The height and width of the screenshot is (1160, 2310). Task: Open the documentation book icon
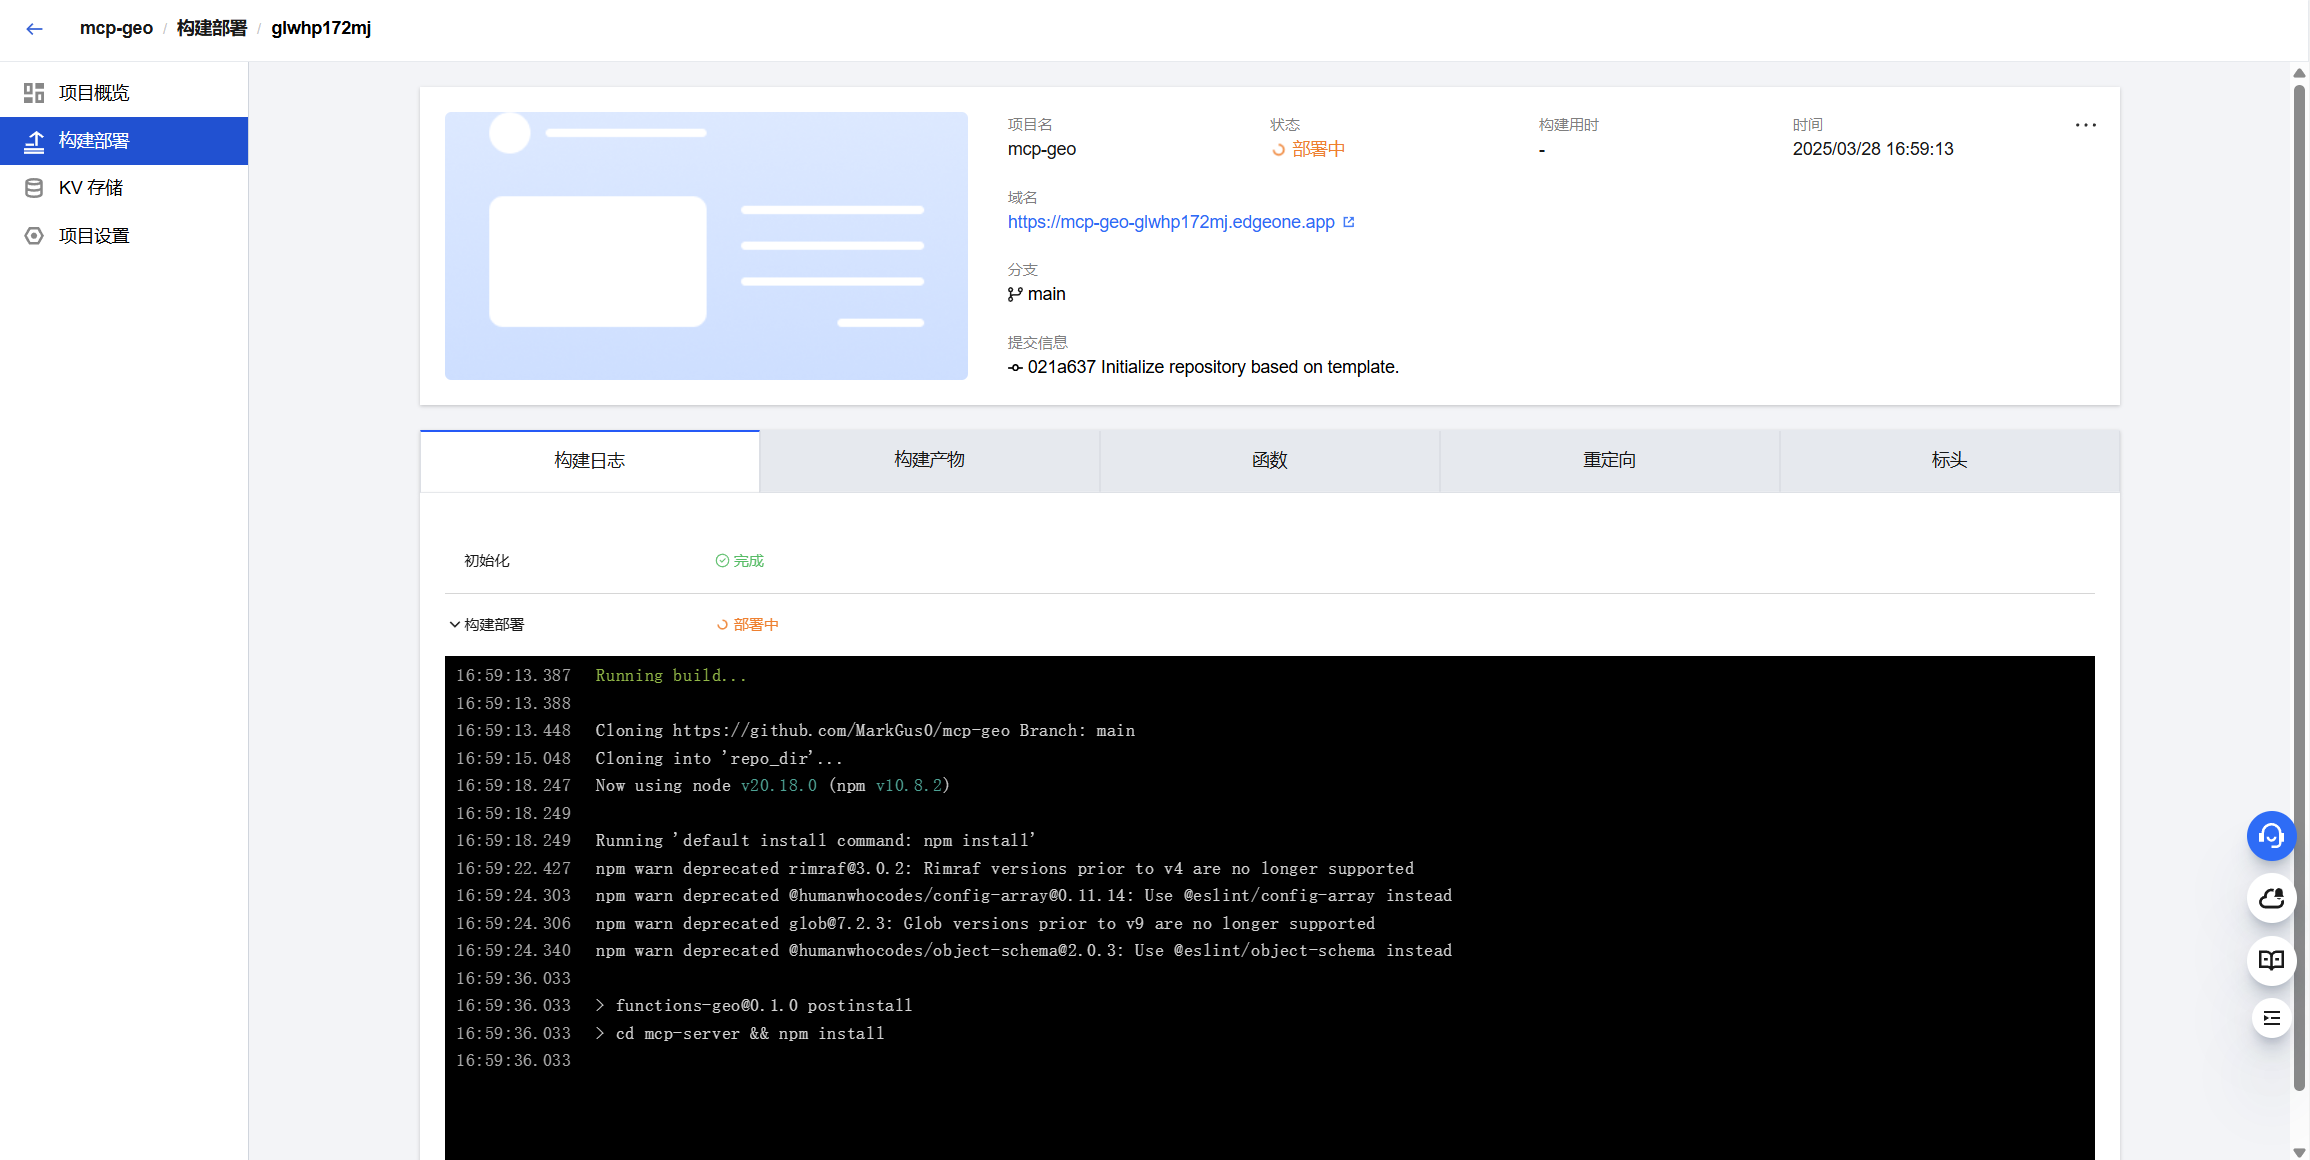2271,960
